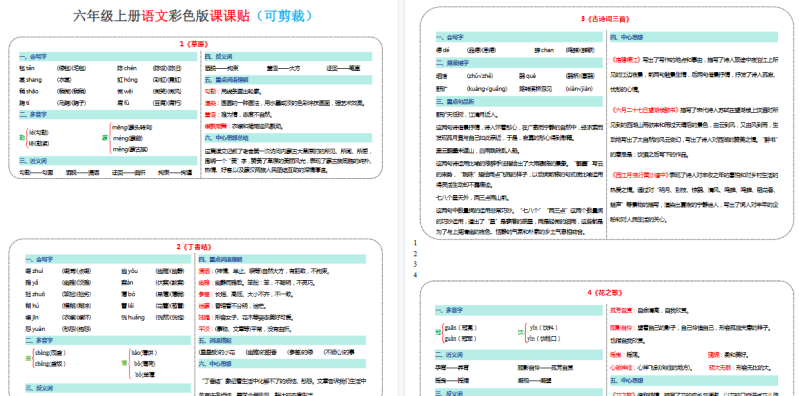Select 三、近义词 heading in 草原 card

point(32,160)
